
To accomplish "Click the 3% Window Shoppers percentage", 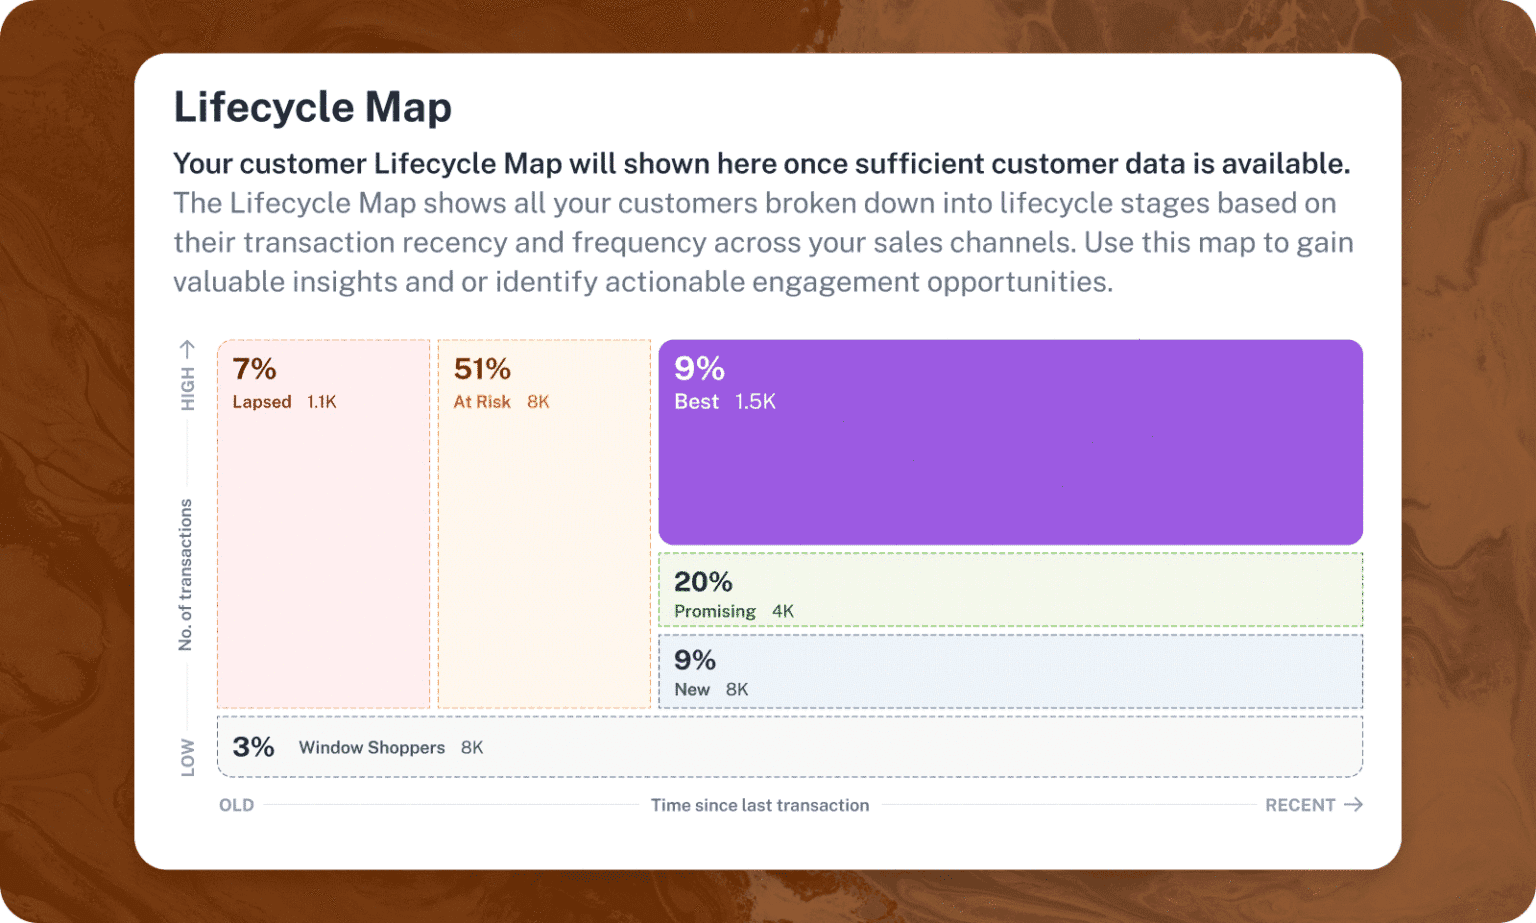I will click(x=253, y=747).
